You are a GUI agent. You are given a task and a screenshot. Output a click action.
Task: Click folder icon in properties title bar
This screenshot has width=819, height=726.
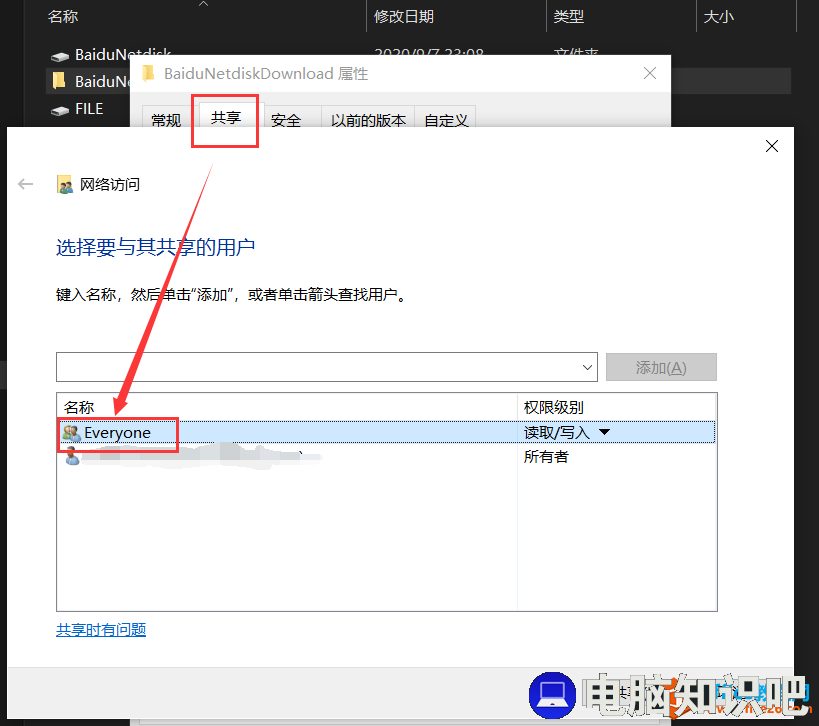click(x=148, y=73)
